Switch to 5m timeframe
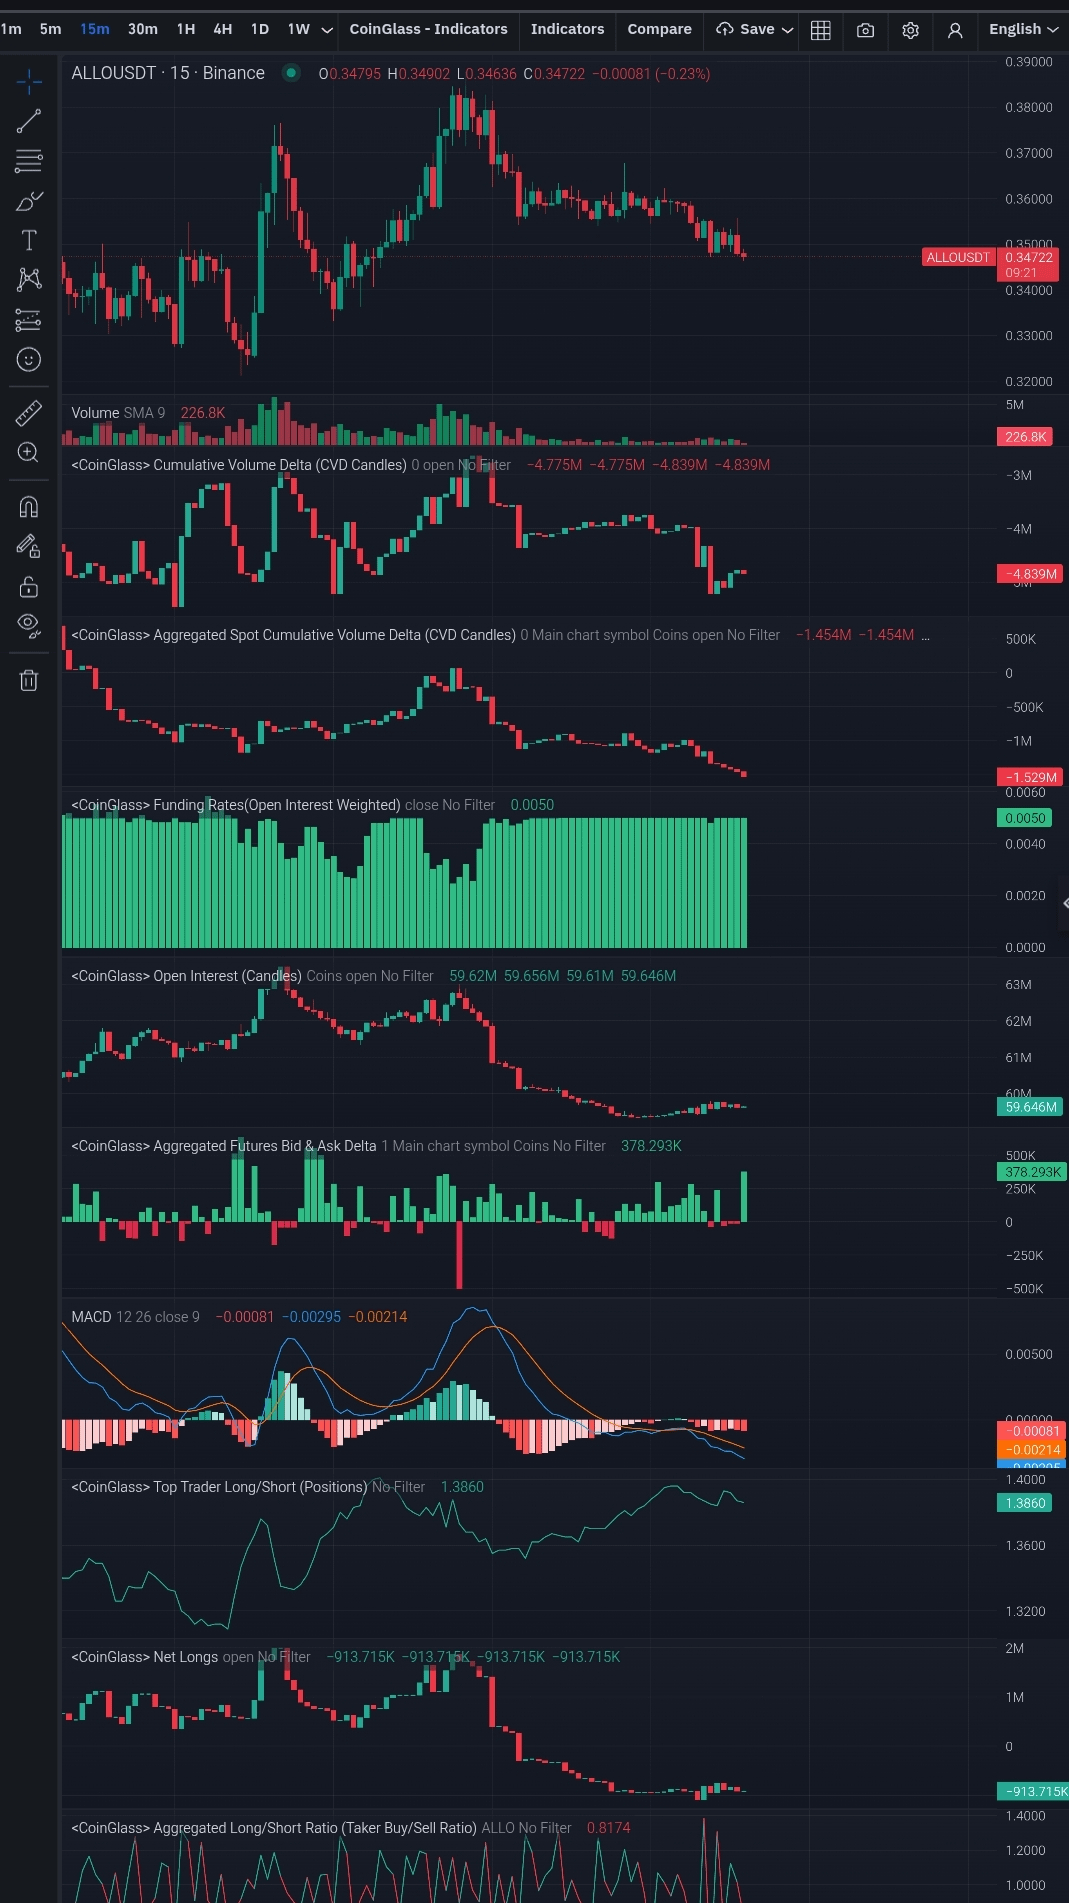1069x1903 pixels. (51, 29)
